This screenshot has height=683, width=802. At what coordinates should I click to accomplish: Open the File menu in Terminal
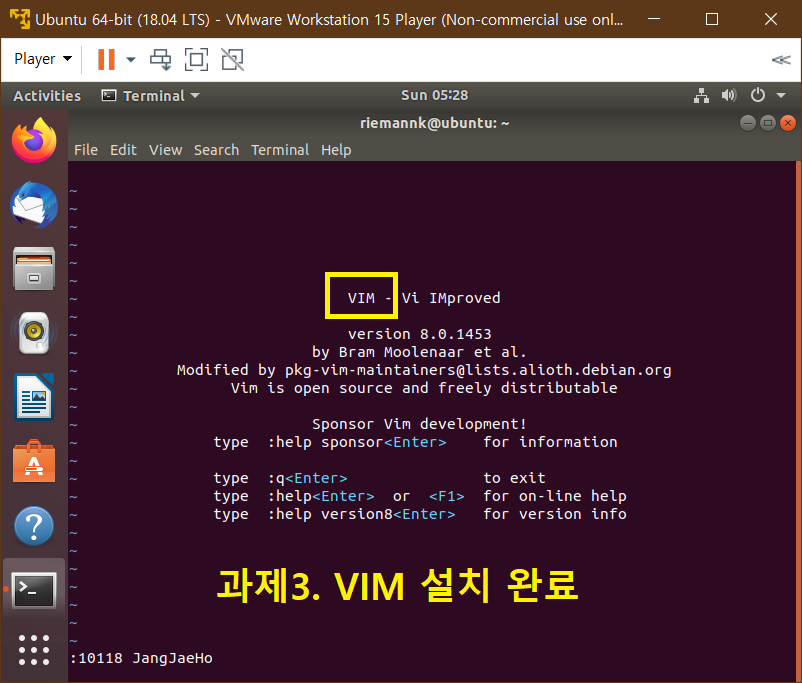click(x=85, y=150)
